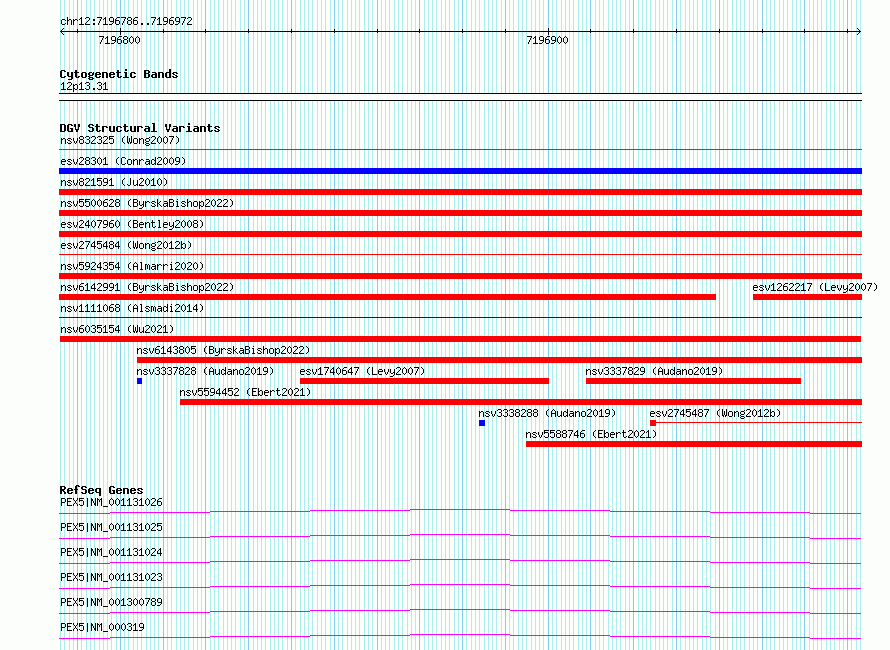Image resolution: width=890 pixels, height=650 pixels.
Task: Click the chr12:7196786..7196972 coordinate label
Action: pyautogui.click(x=126, y=21)
